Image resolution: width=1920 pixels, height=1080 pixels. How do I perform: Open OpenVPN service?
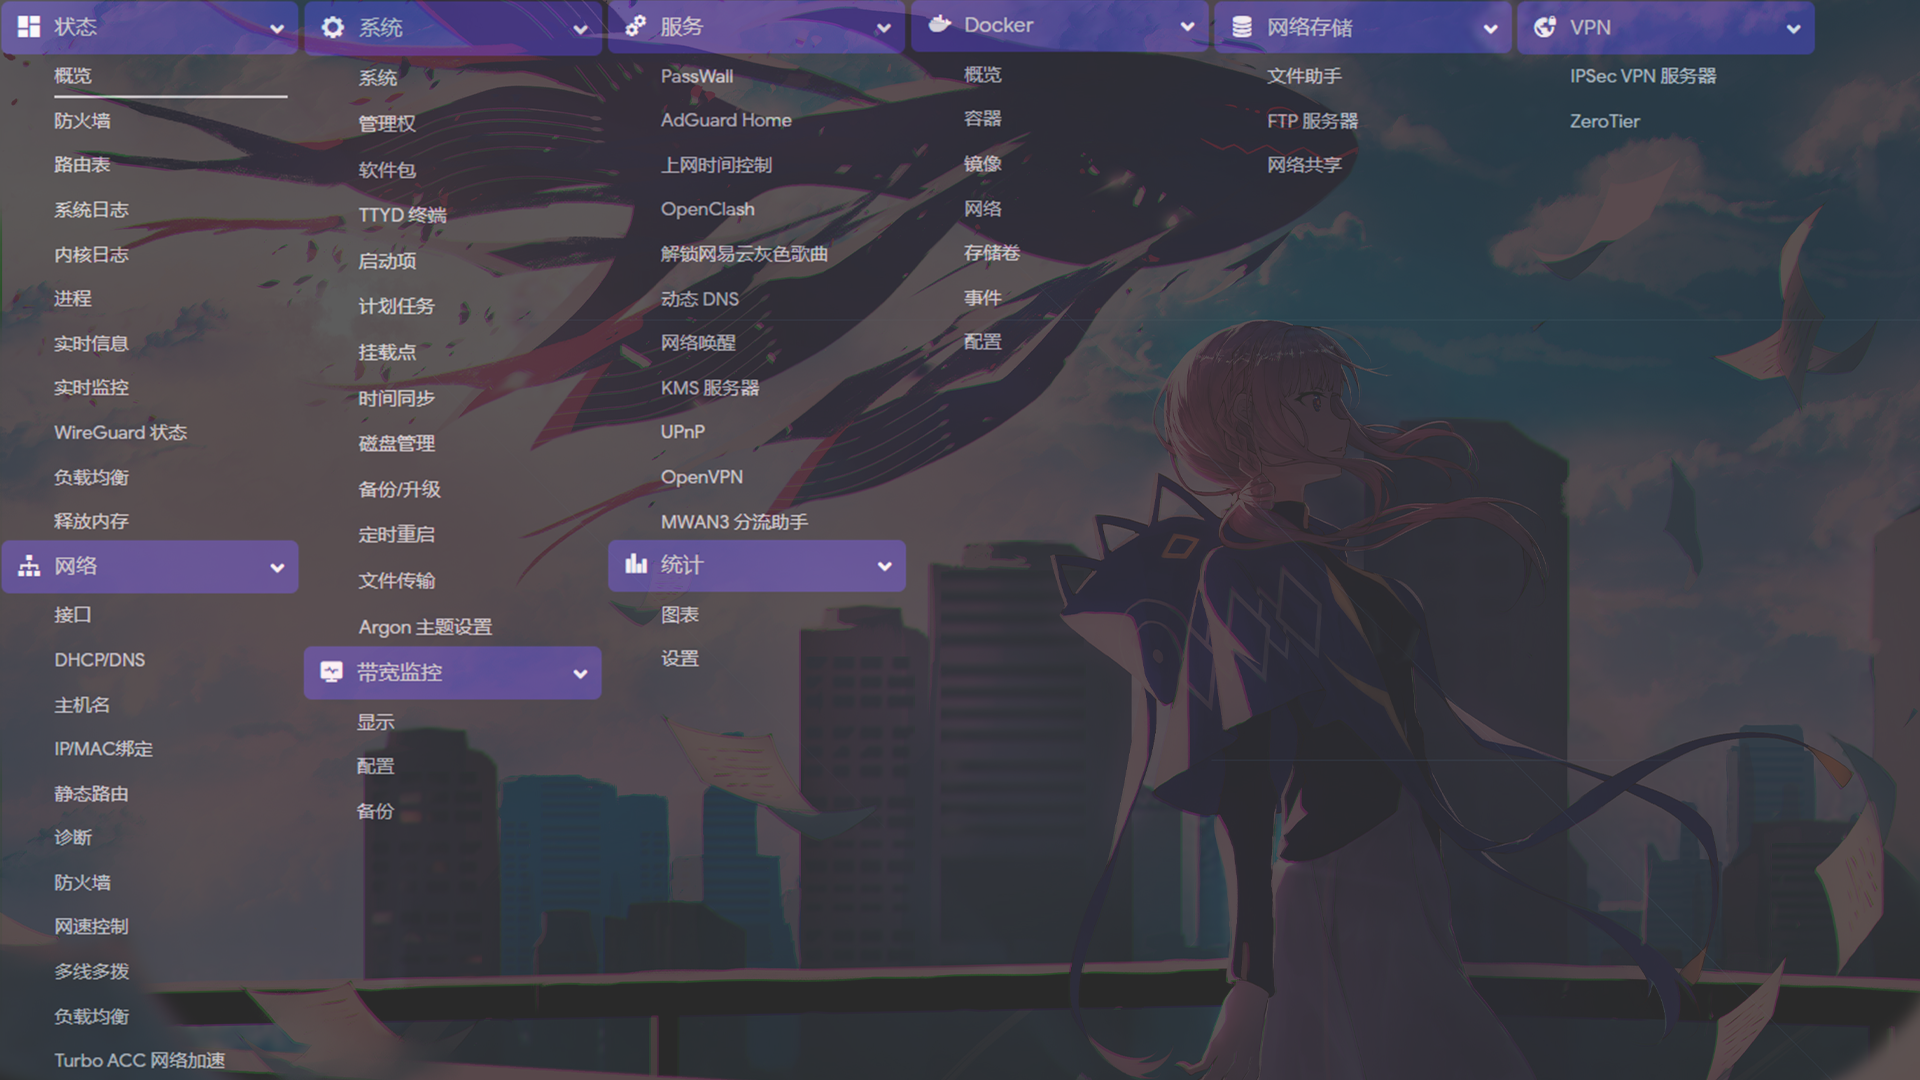click(702, 477)
